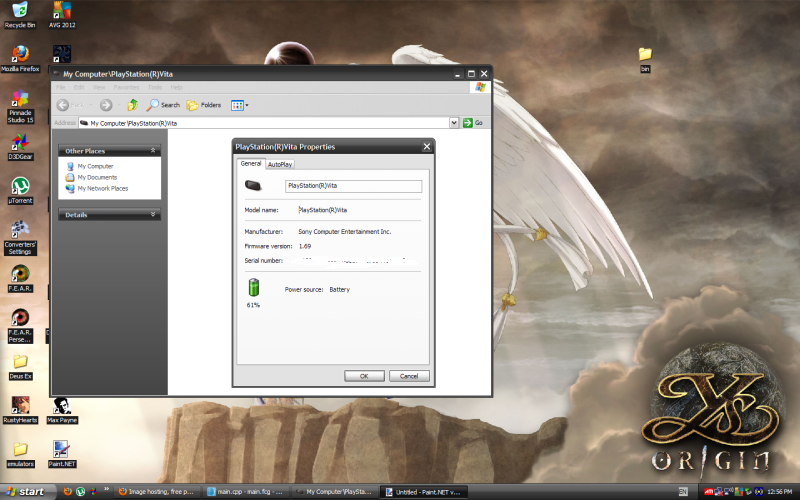Screen dimensions: 800x500
Task: Select the µTorrent desktop icon
Action: click(x=20, y=191)
